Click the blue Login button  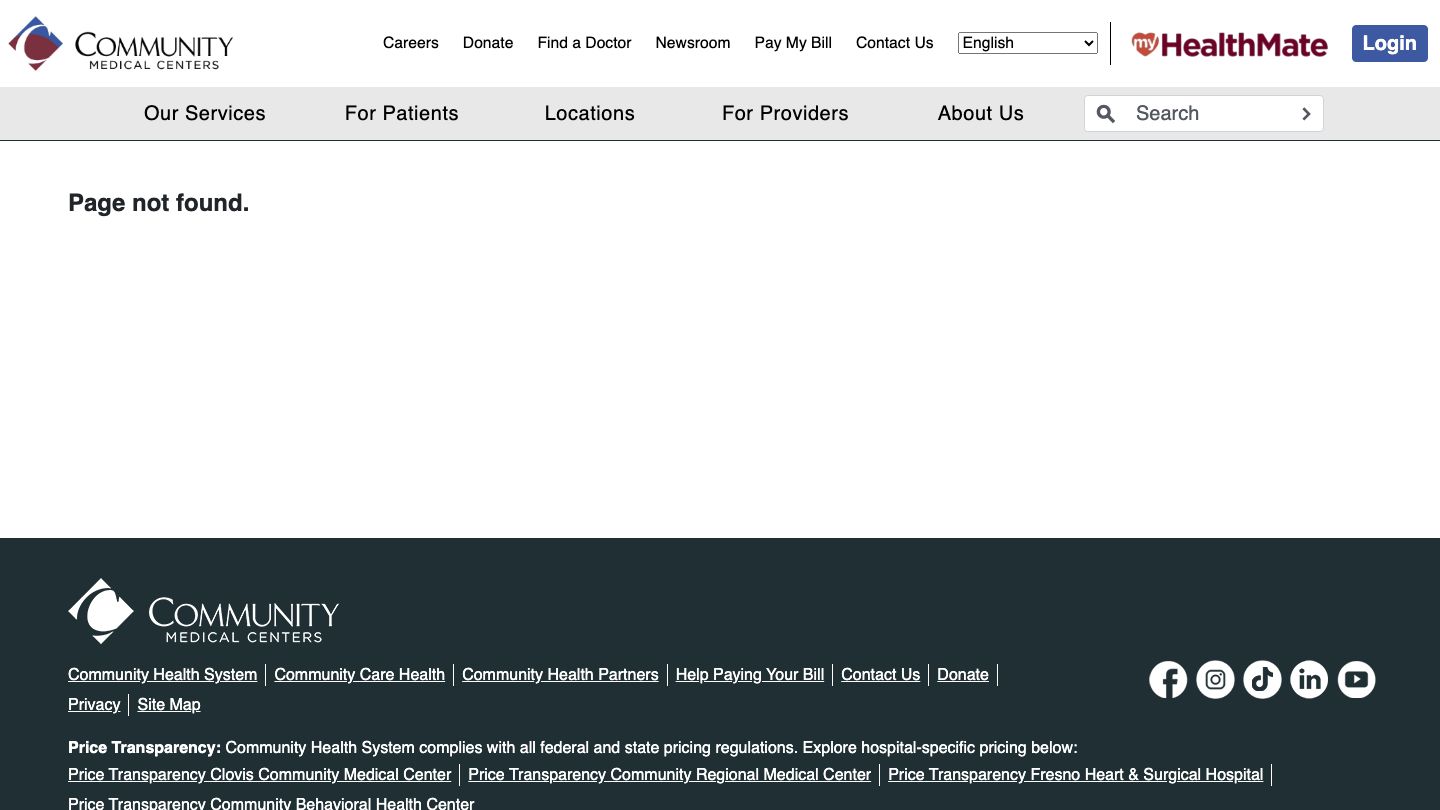tap(1389, 43)
